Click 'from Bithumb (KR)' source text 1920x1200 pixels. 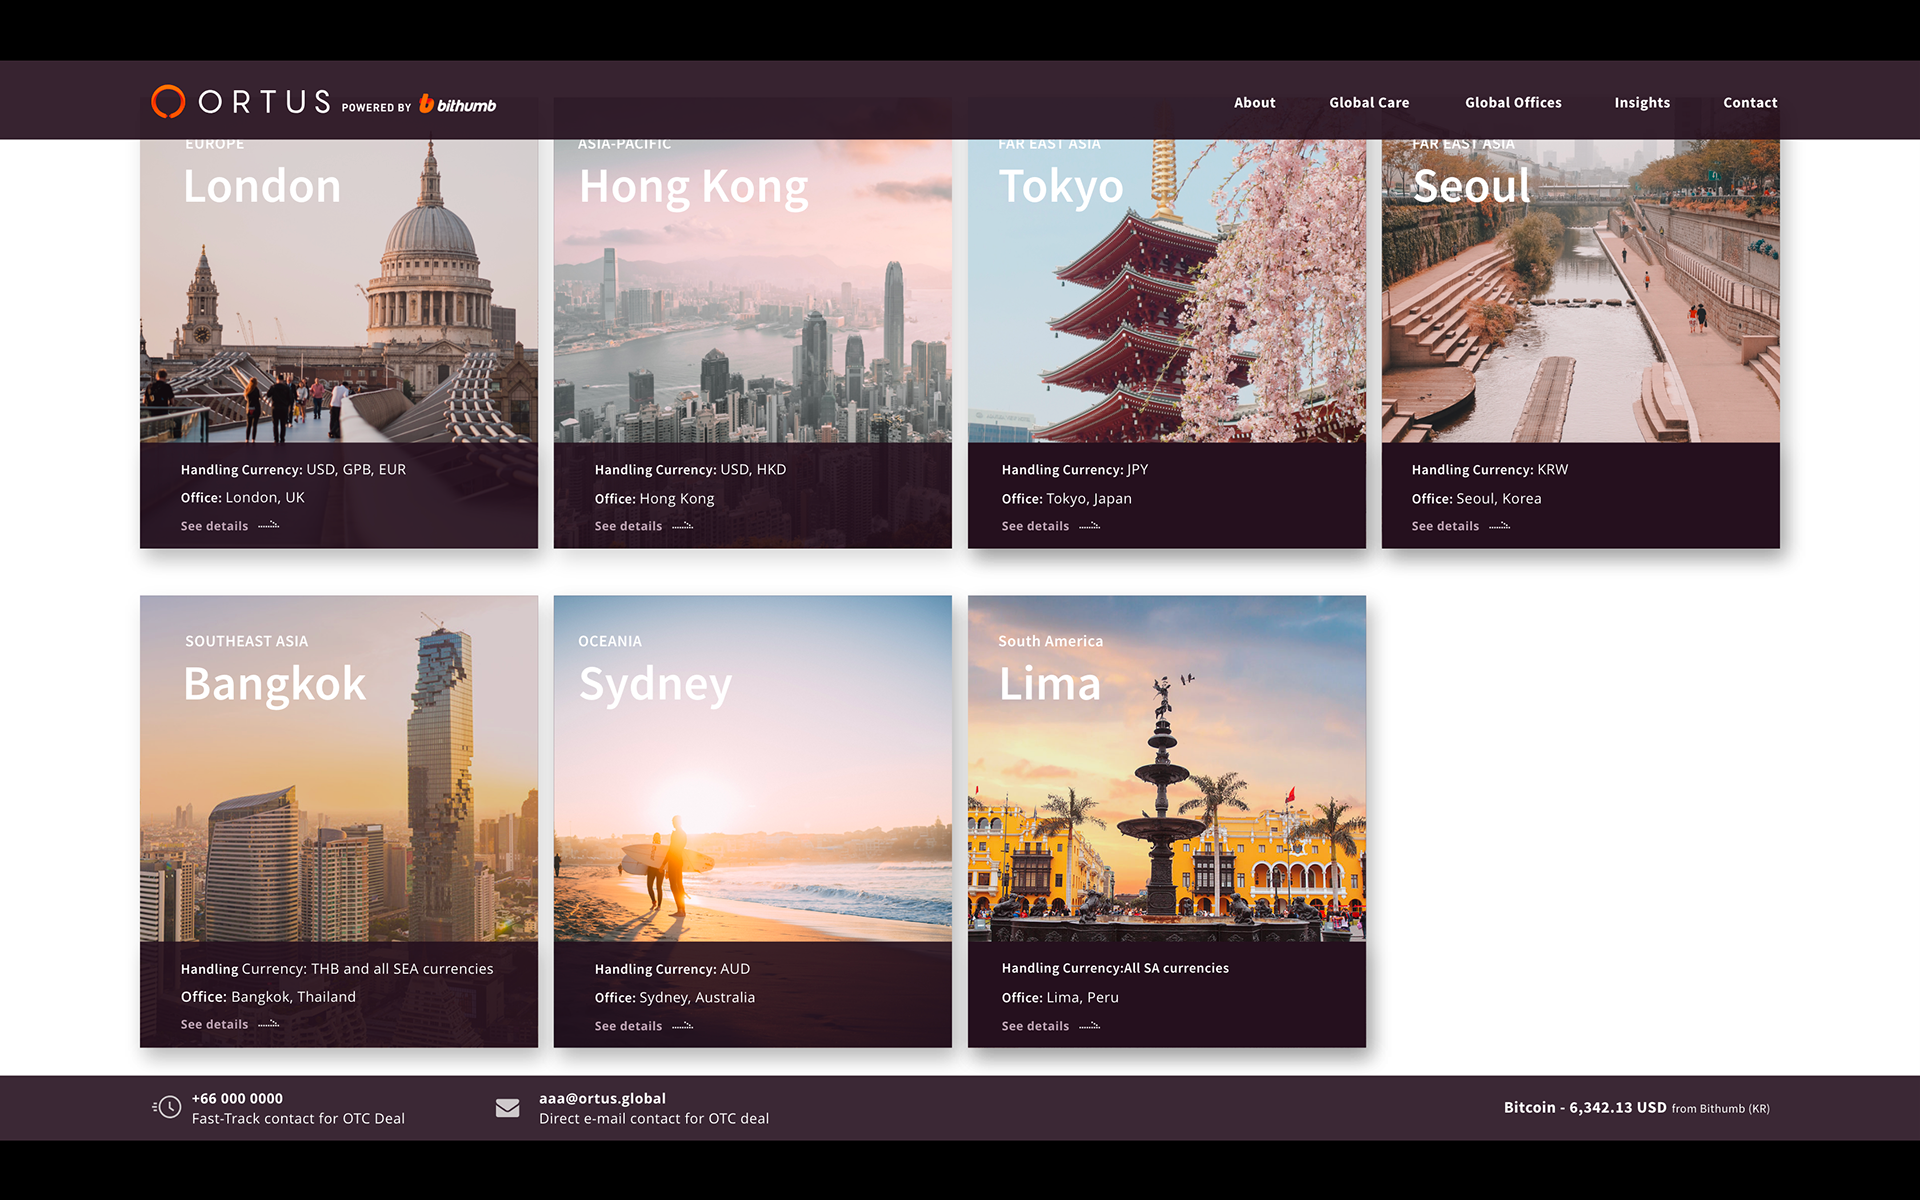tap(1720, 1108)
